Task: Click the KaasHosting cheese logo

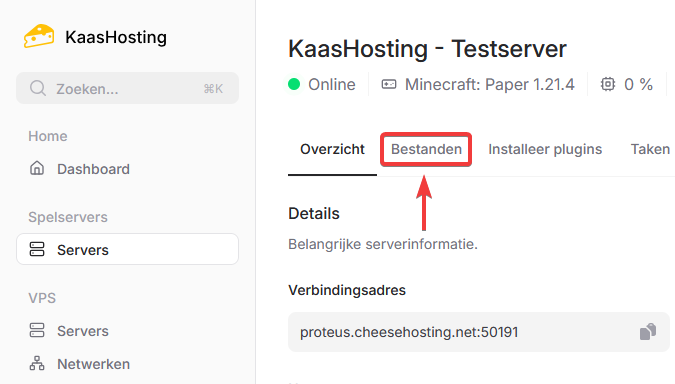Action: pyautogui.click(x=39, y=36)
